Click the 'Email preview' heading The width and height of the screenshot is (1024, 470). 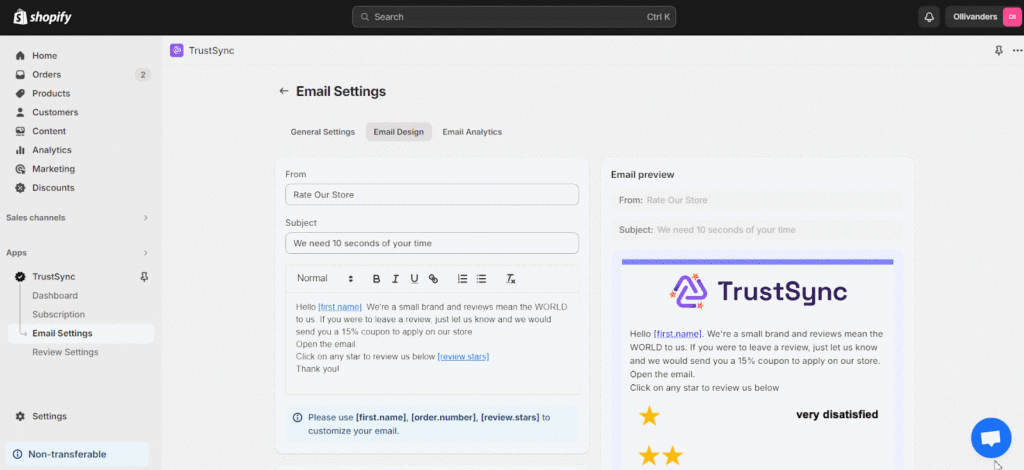[643, 175]
